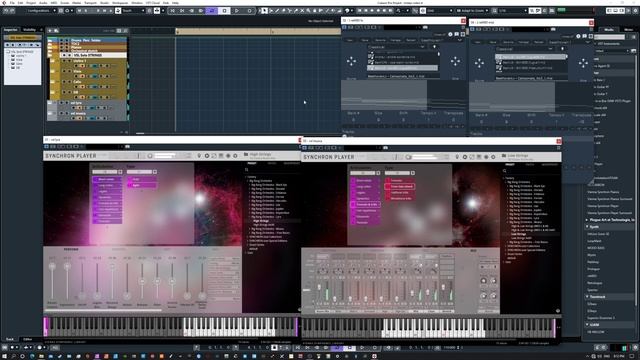Open the MIDI menu
This screenshot has width=640, height=360.
point(54,2)
